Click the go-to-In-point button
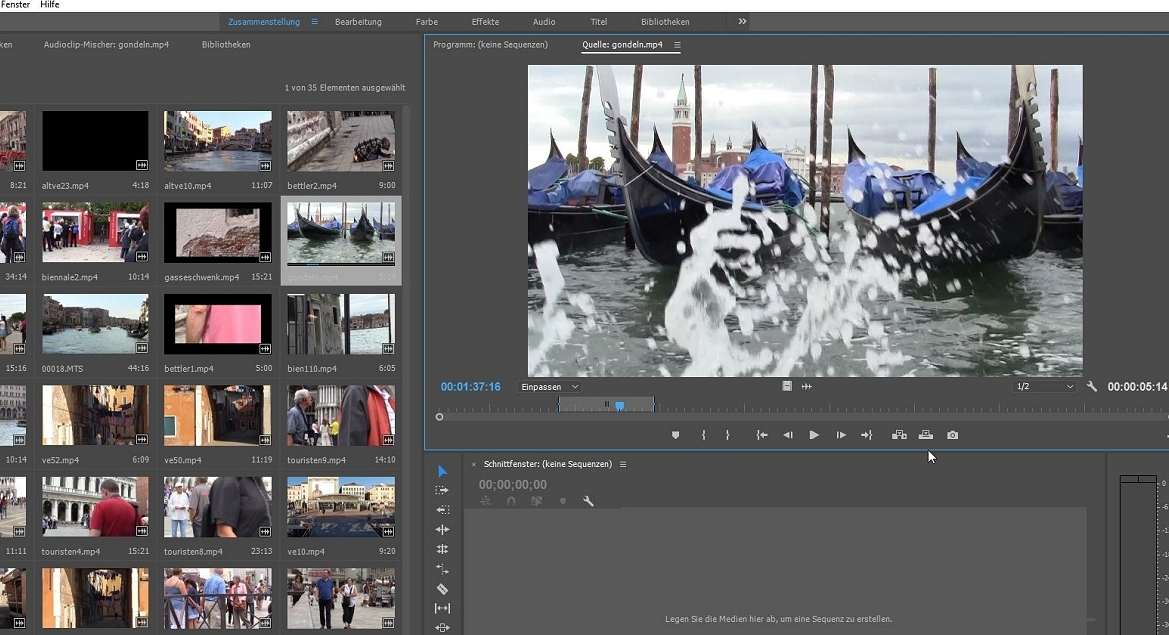This screenshot has height=635, width=1169. [x=762, y=435]
